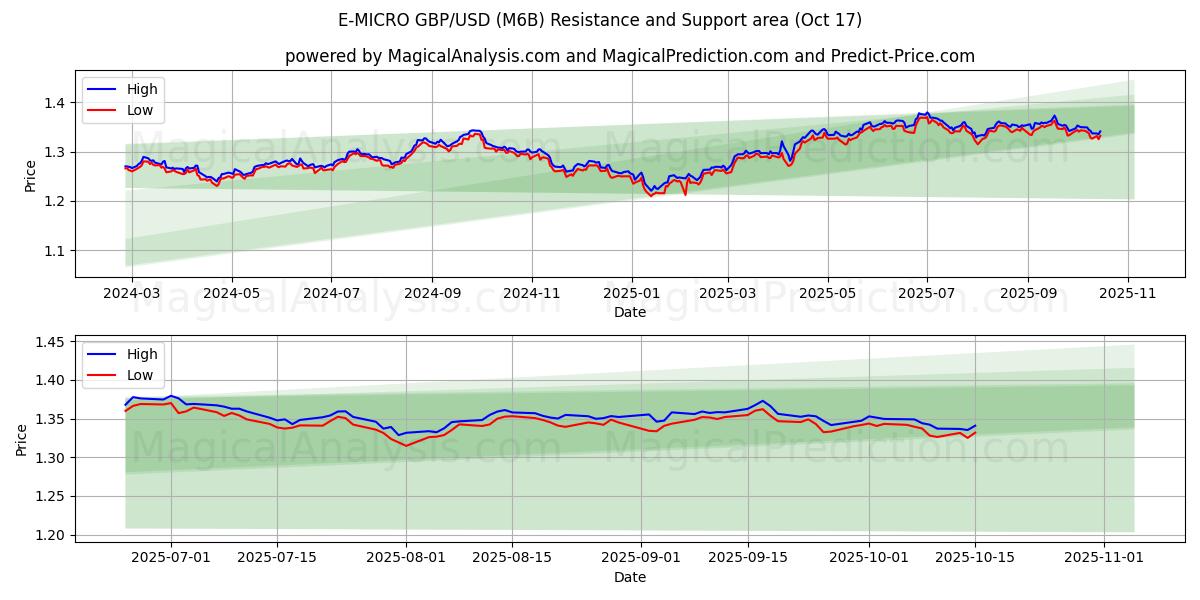This screenshot has height=600, width=1200.
Task: Select the High label in the top chart legend
Action: [x=142, y=89]
